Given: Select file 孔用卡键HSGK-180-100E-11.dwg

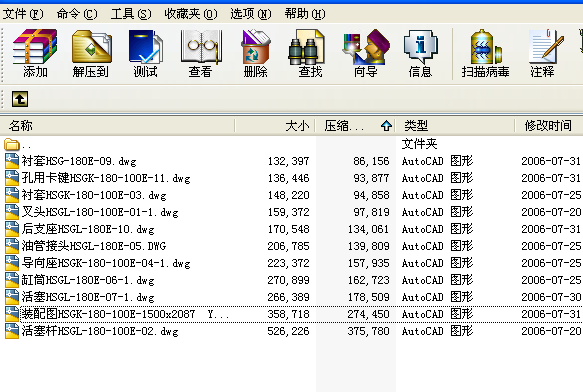Looking at the screenshot, I should [106, 178].
